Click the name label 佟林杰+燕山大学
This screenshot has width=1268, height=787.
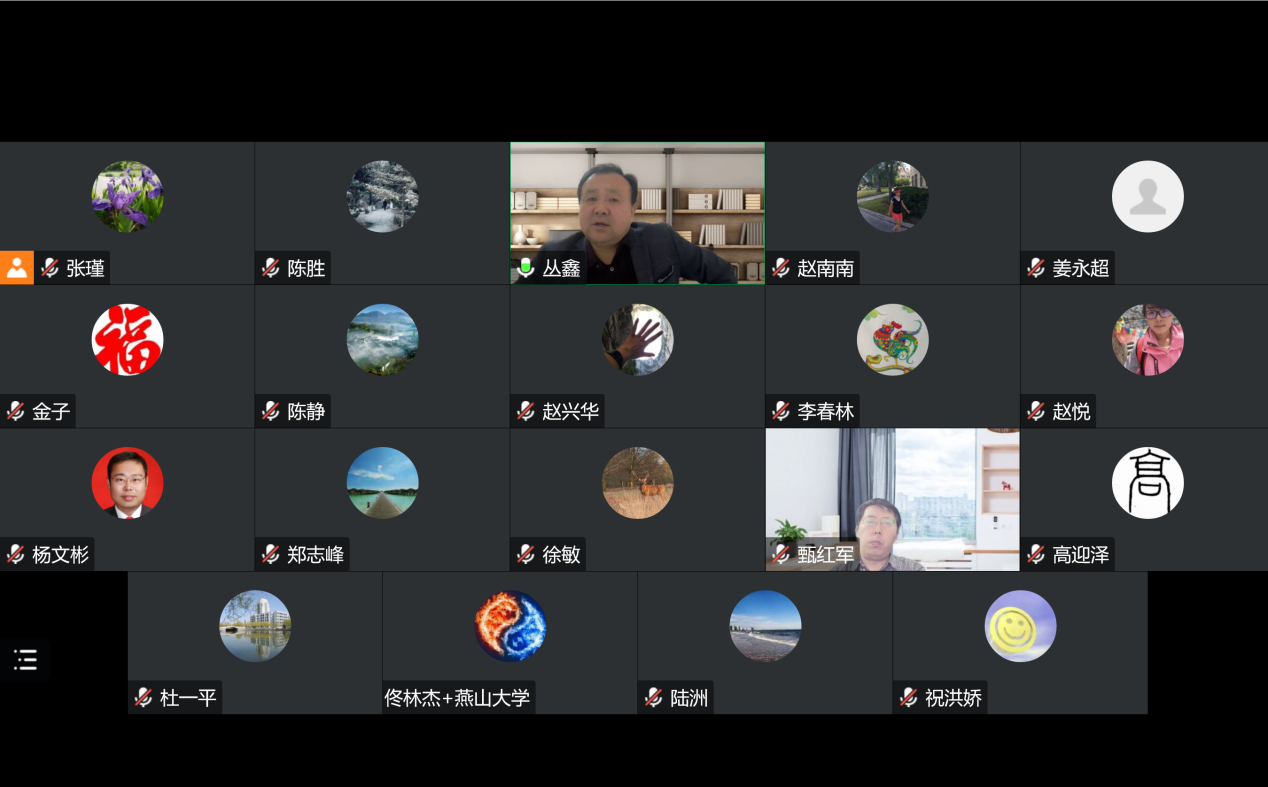[458, 698]
